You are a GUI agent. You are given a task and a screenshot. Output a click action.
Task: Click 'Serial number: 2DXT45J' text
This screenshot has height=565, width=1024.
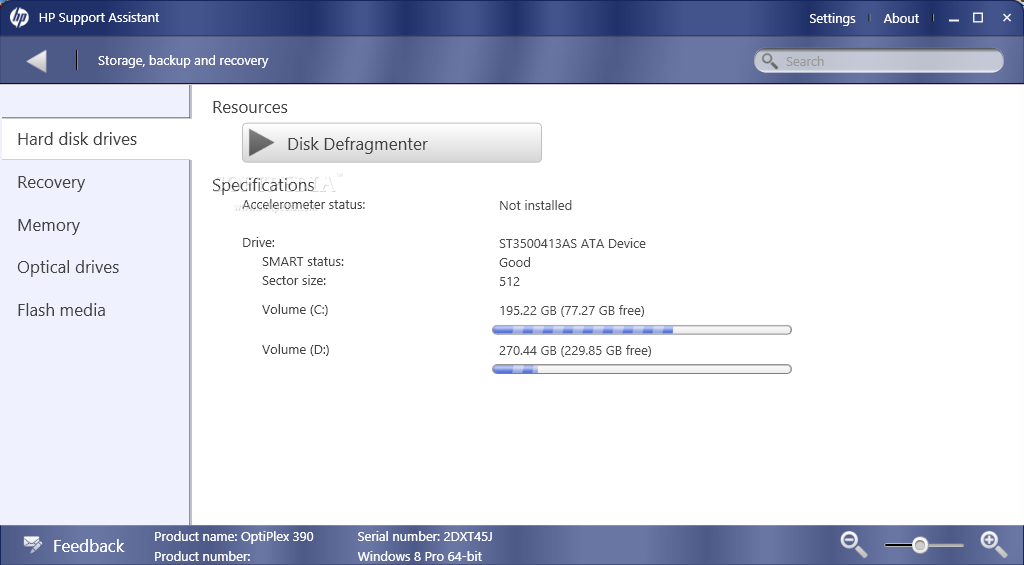point(424,537)
